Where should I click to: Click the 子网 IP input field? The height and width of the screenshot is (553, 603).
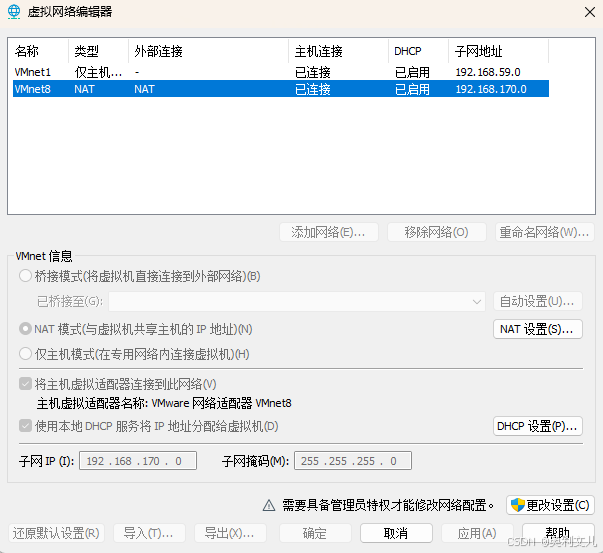pyautogui.click(x=138, y=461)
